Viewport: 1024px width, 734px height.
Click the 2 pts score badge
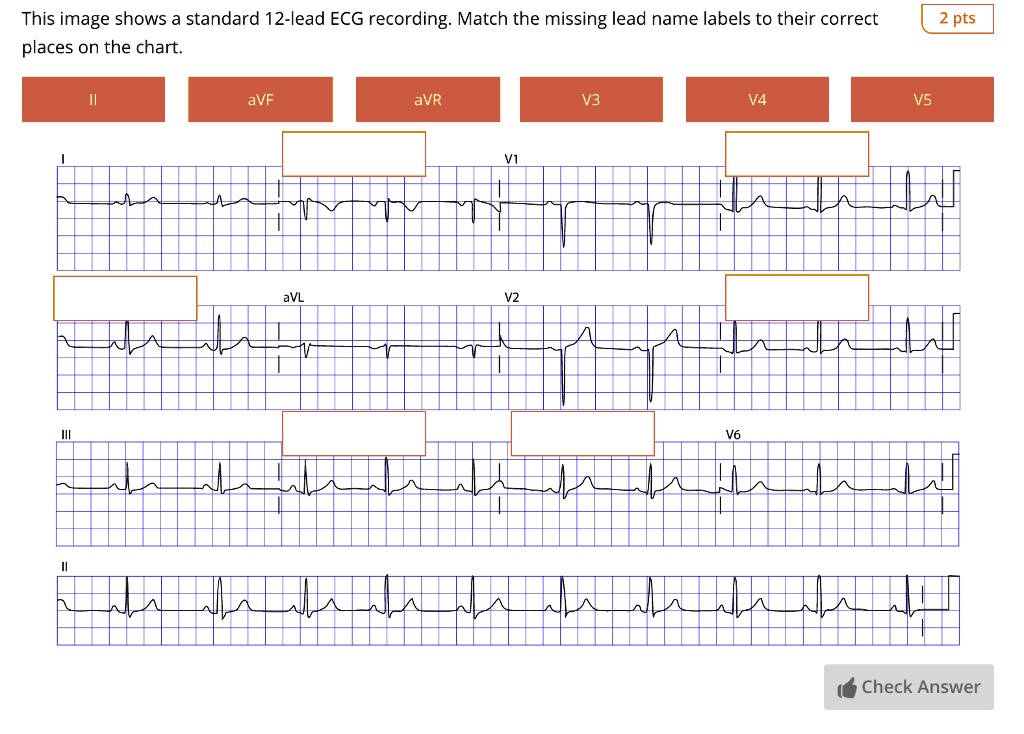click(957, 18)
